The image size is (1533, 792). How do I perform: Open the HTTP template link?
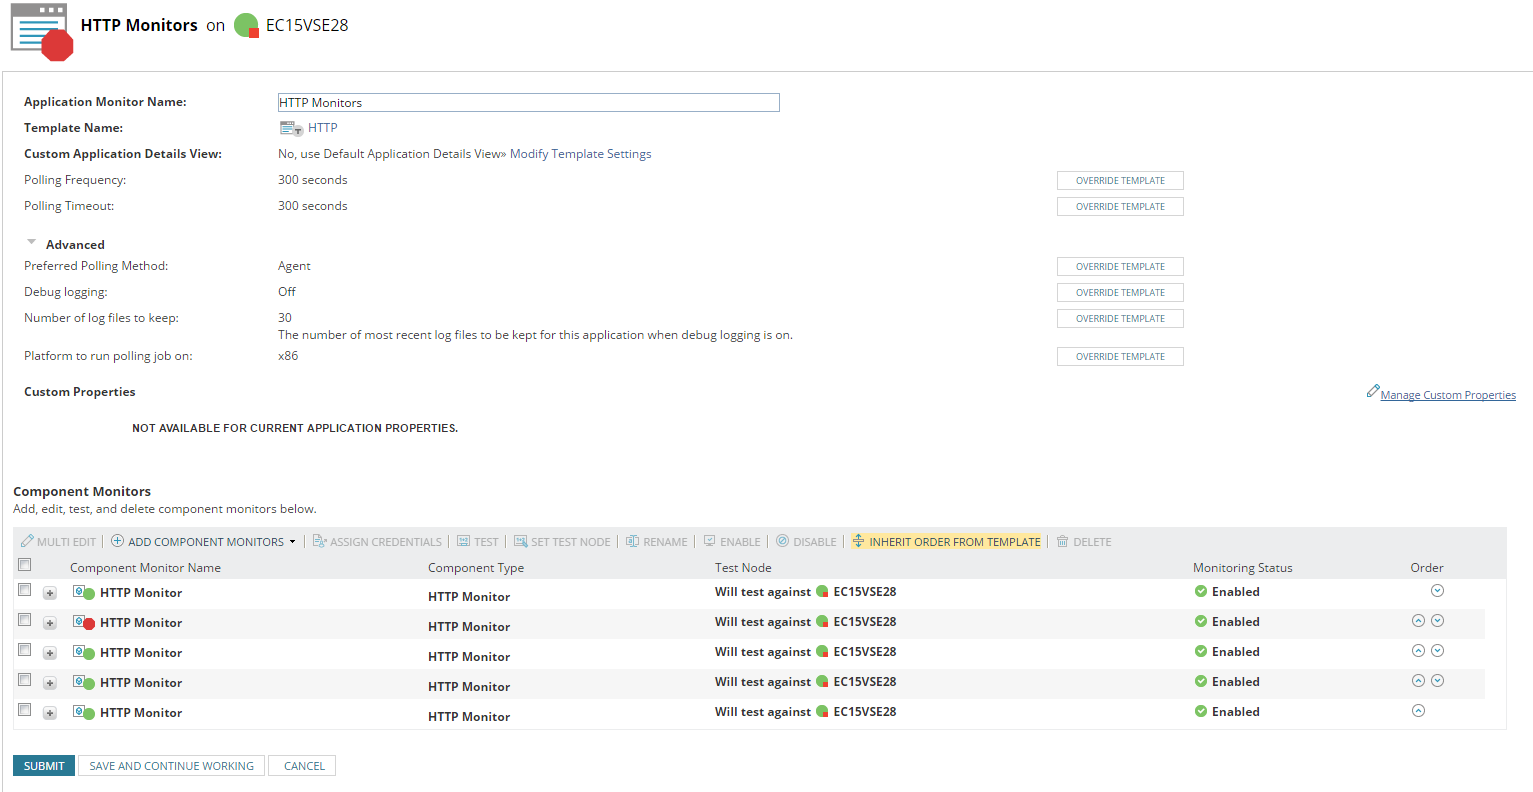click(x=323, y=128)
